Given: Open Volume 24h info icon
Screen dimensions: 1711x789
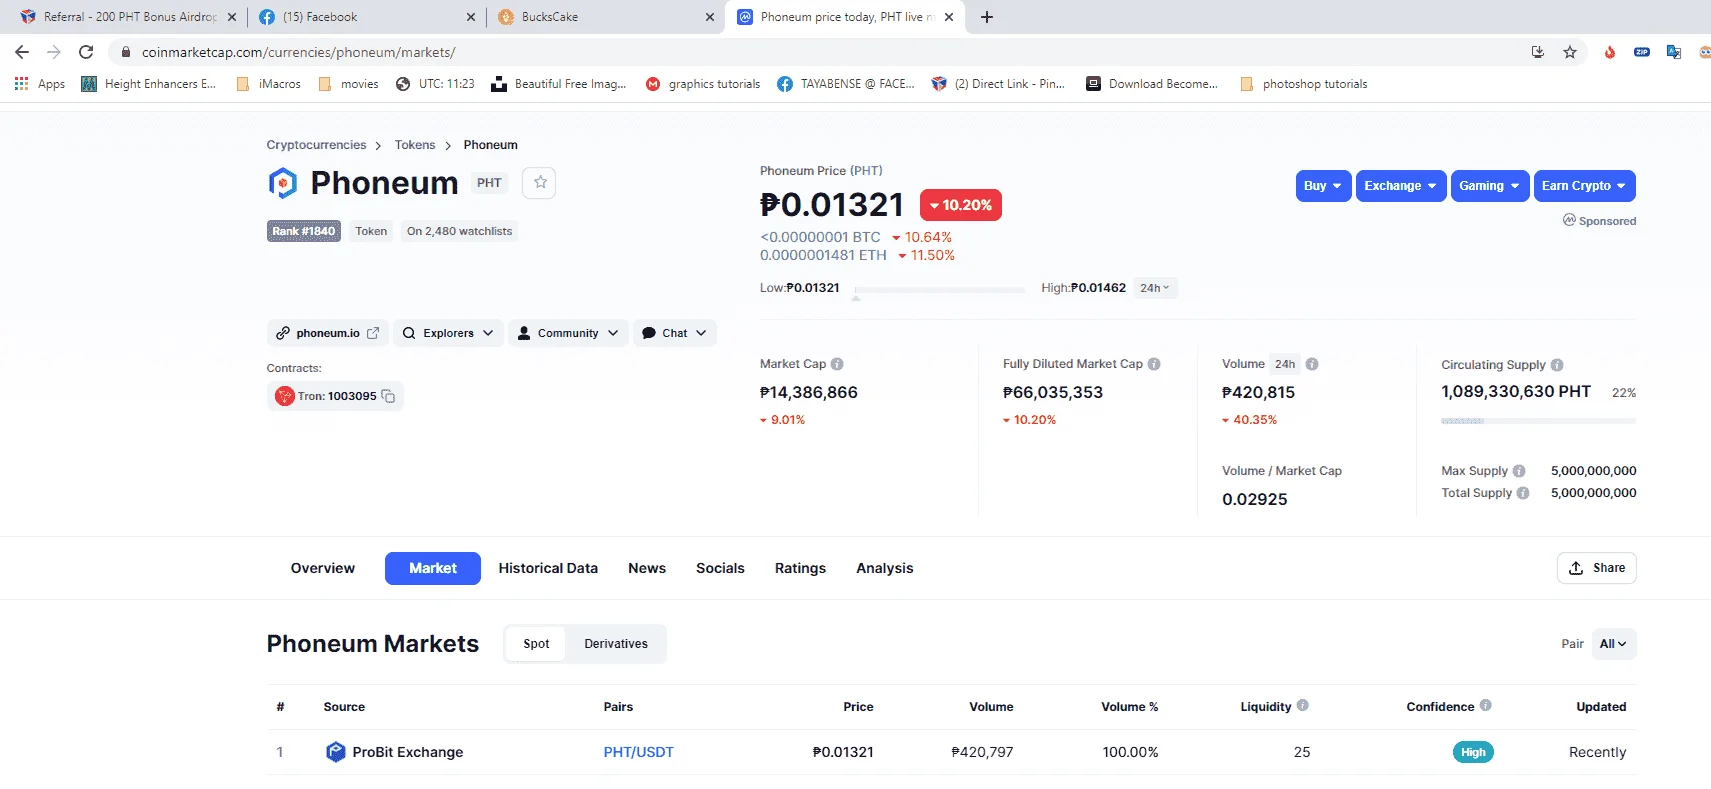Looking at the screenshot, I should click(1312, 364).
